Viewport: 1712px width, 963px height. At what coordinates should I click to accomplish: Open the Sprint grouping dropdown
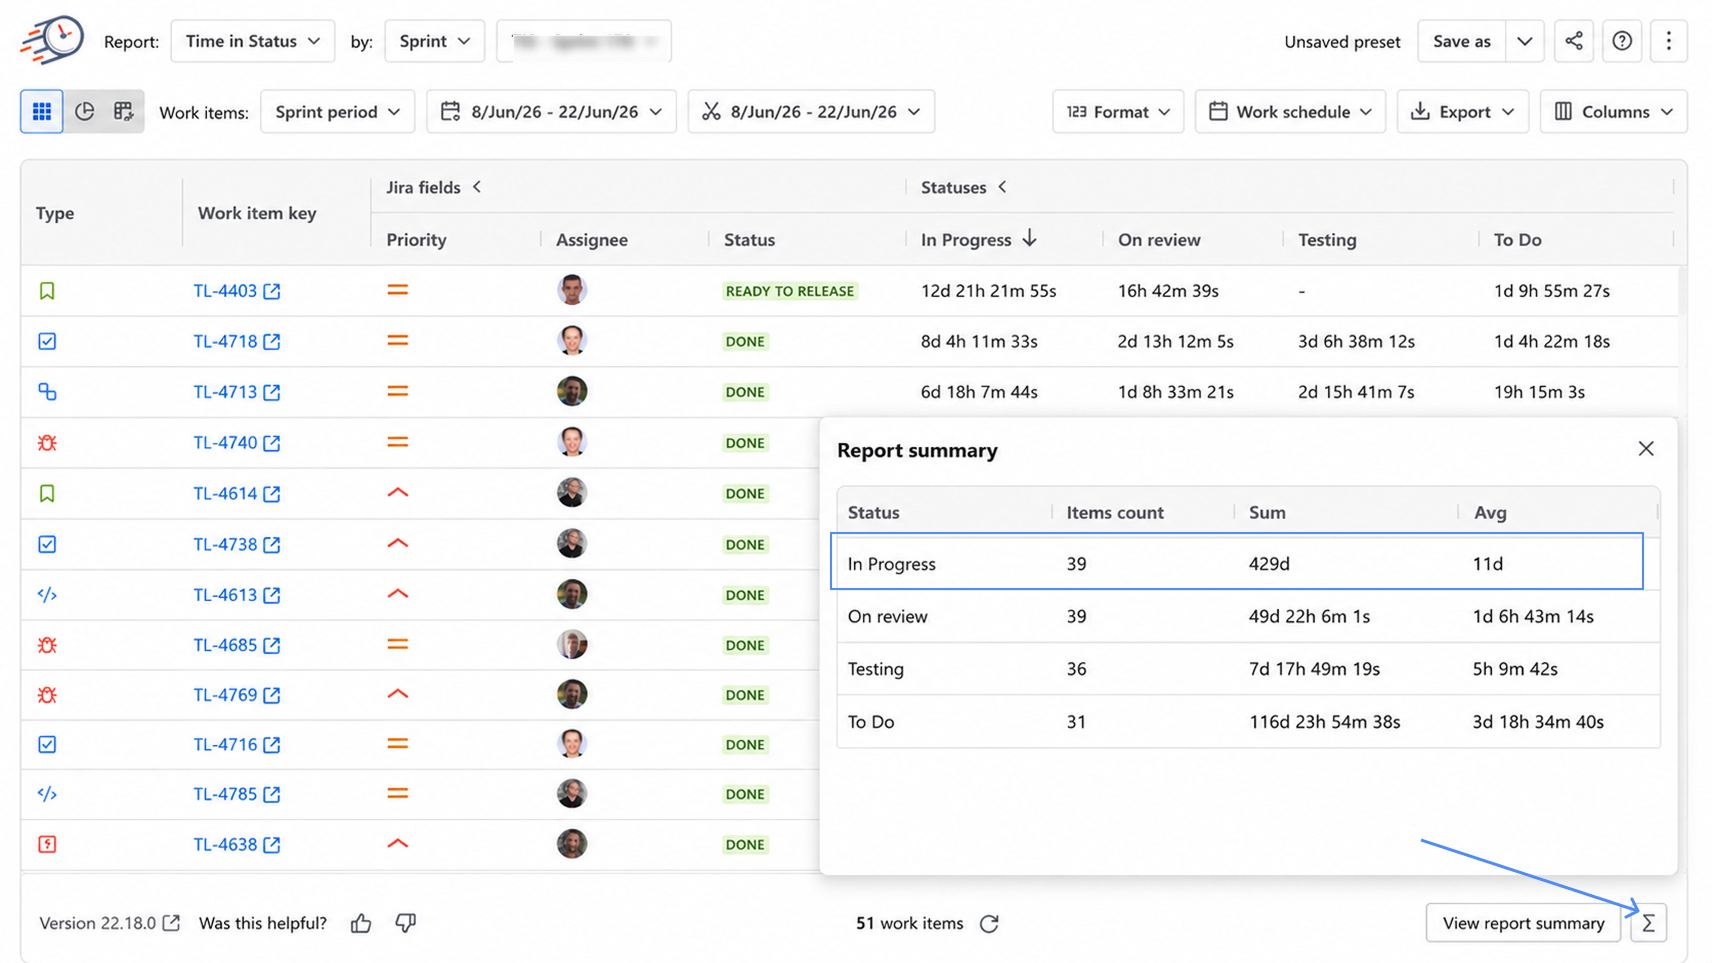[x=435, y=41]
